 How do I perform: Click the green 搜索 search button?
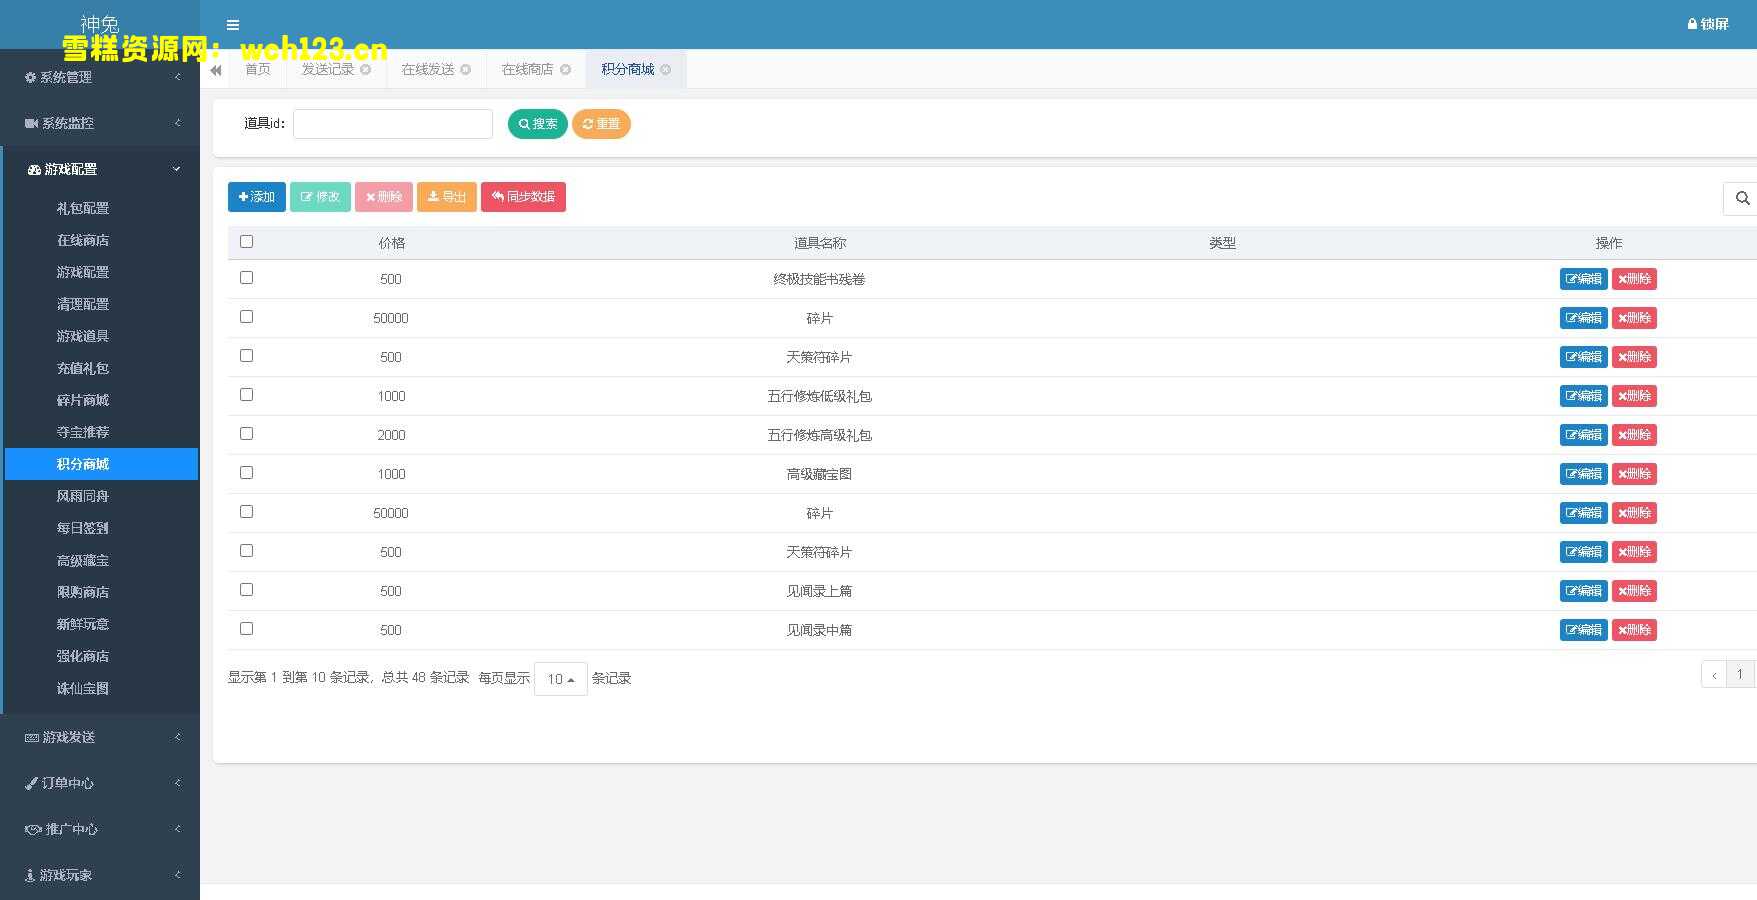[537, 124]
